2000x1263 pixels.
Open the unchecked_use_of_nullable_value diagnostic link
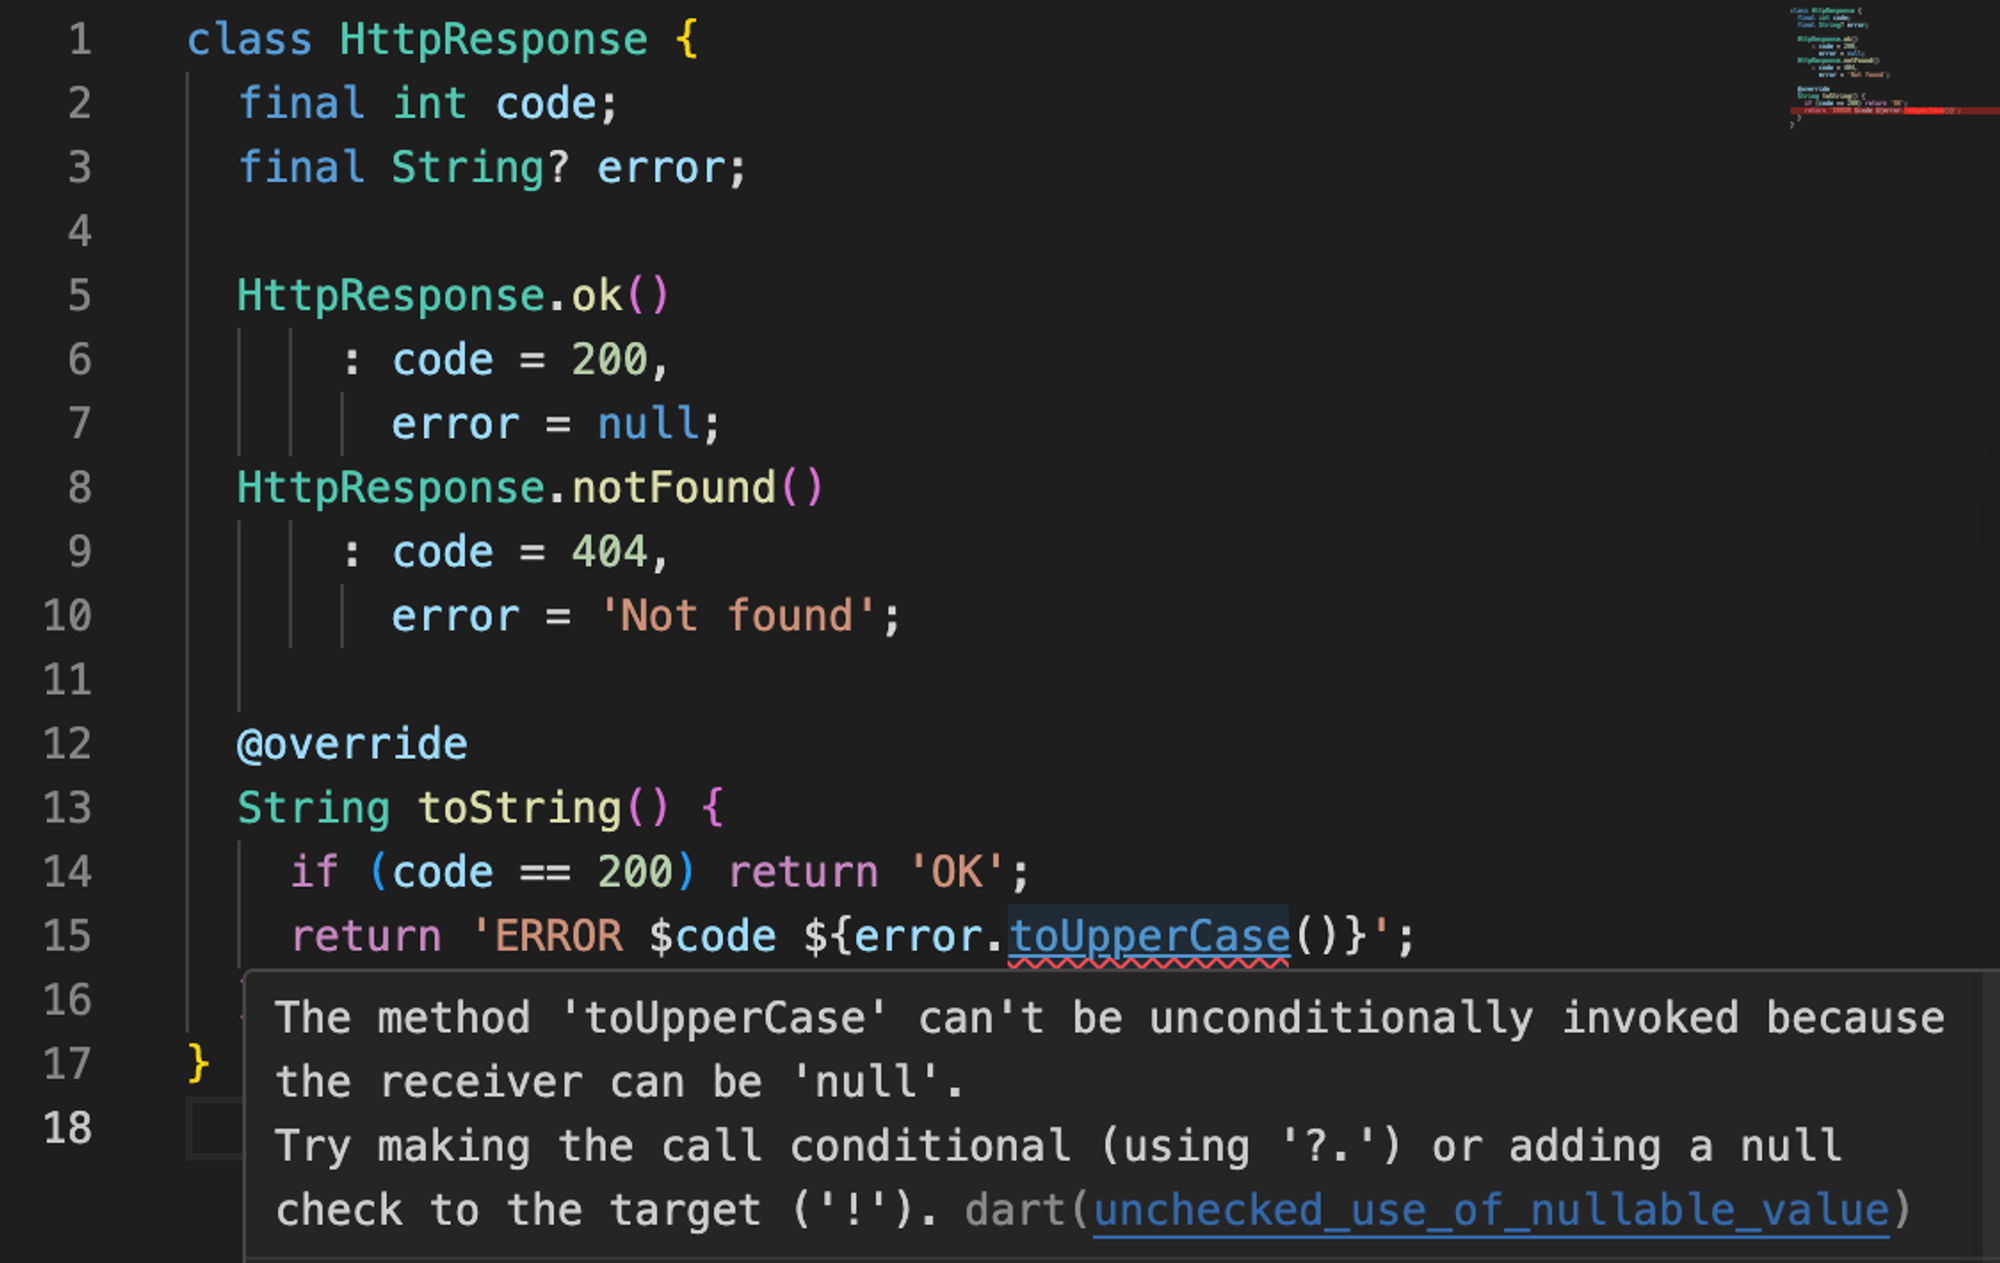pyautogui.click(x=1490, y=1211)
